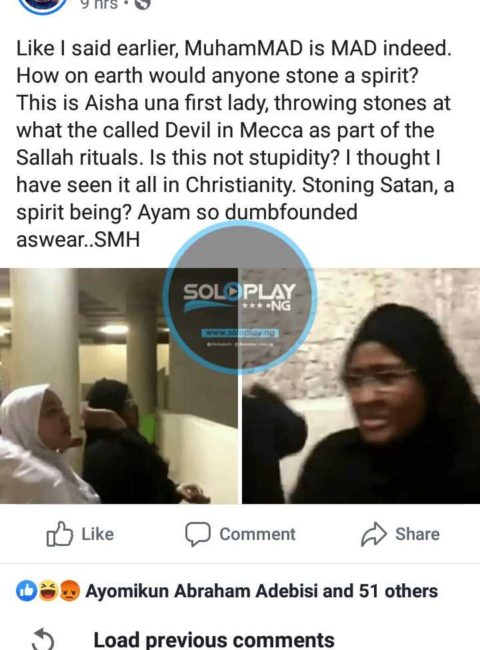Click the post timestamp showing 9 hrs
Screen dimensions: 480x650
99,4
